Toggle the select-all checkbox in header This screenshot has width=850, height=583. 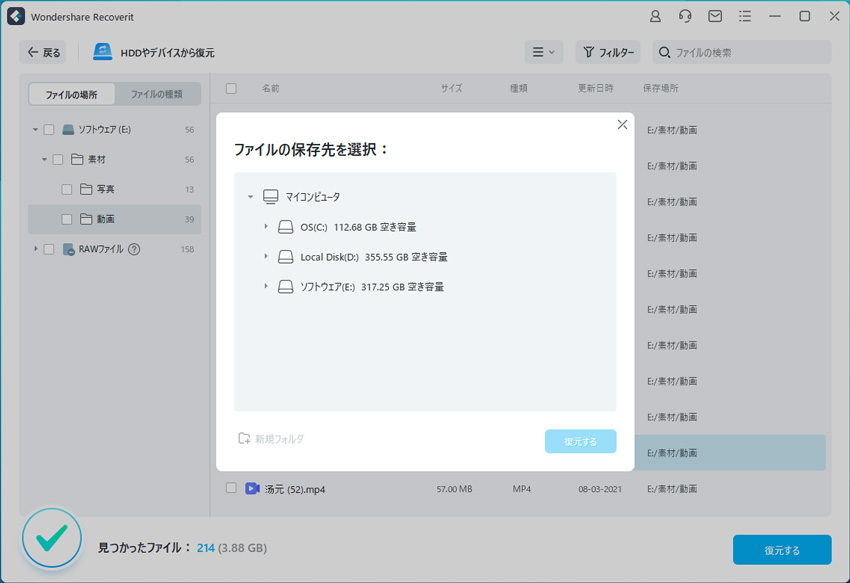click(231, 88)
